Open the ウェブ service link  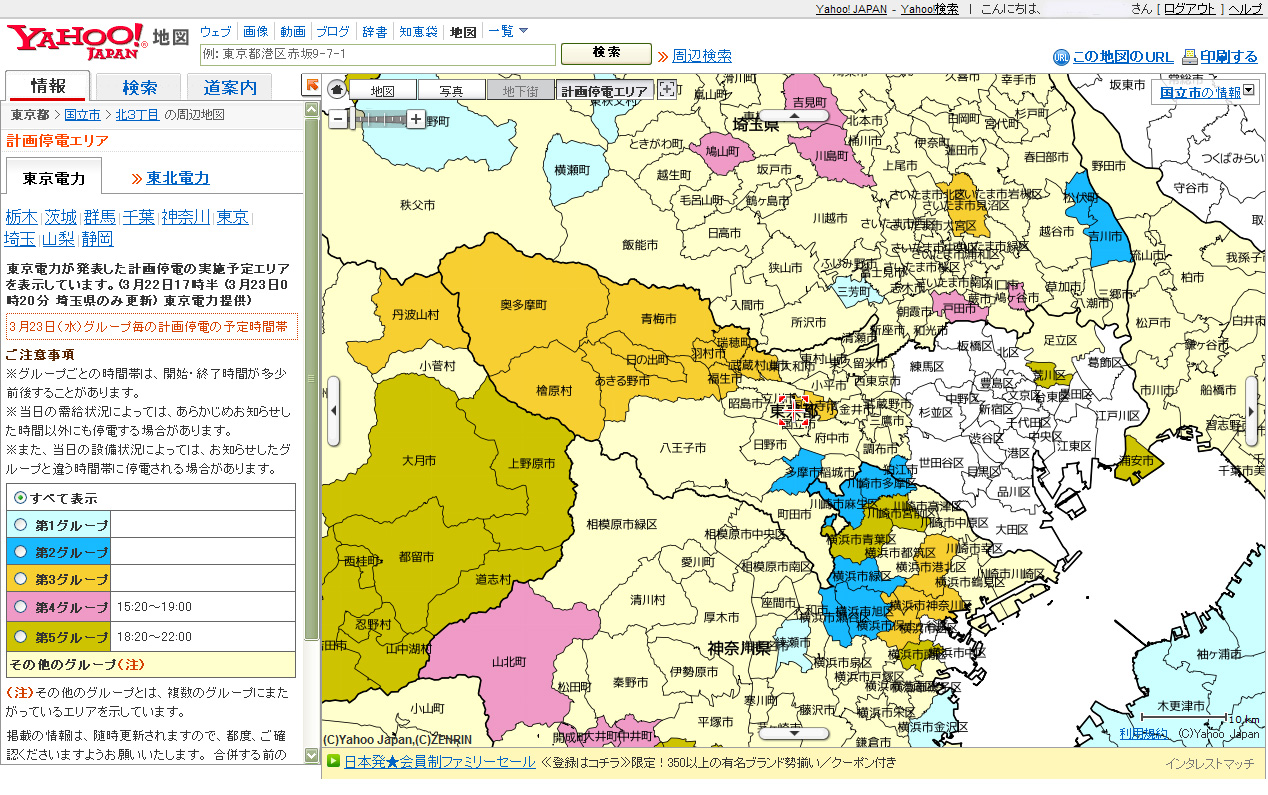click(215, 31)
